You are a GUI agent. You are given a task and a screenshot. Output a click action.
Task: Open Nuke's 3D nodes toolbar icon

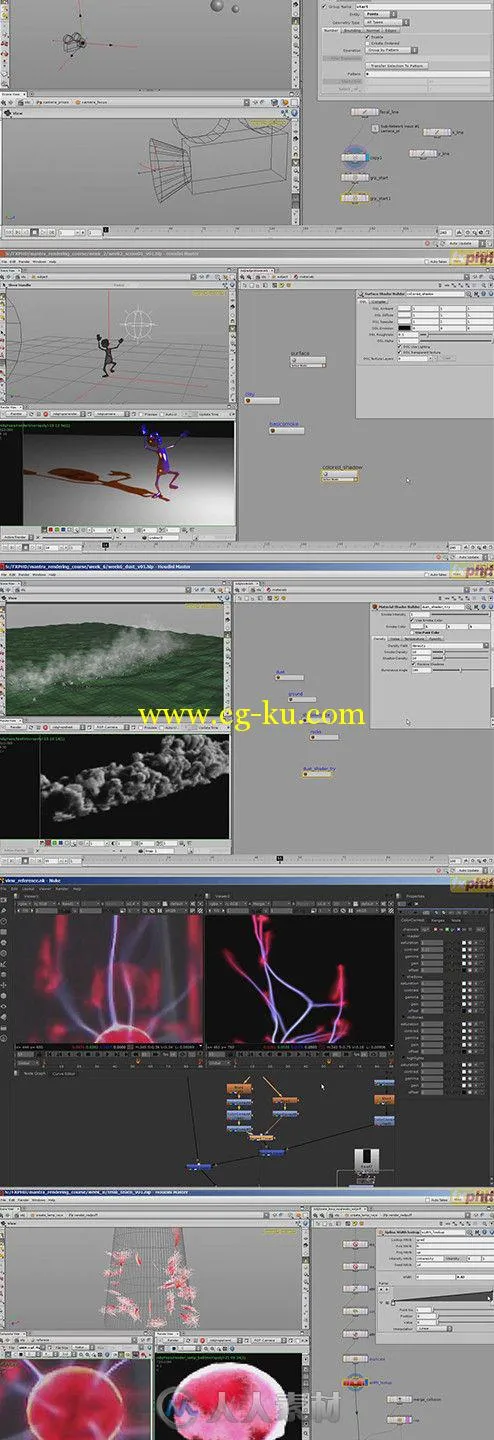(4, 996)
